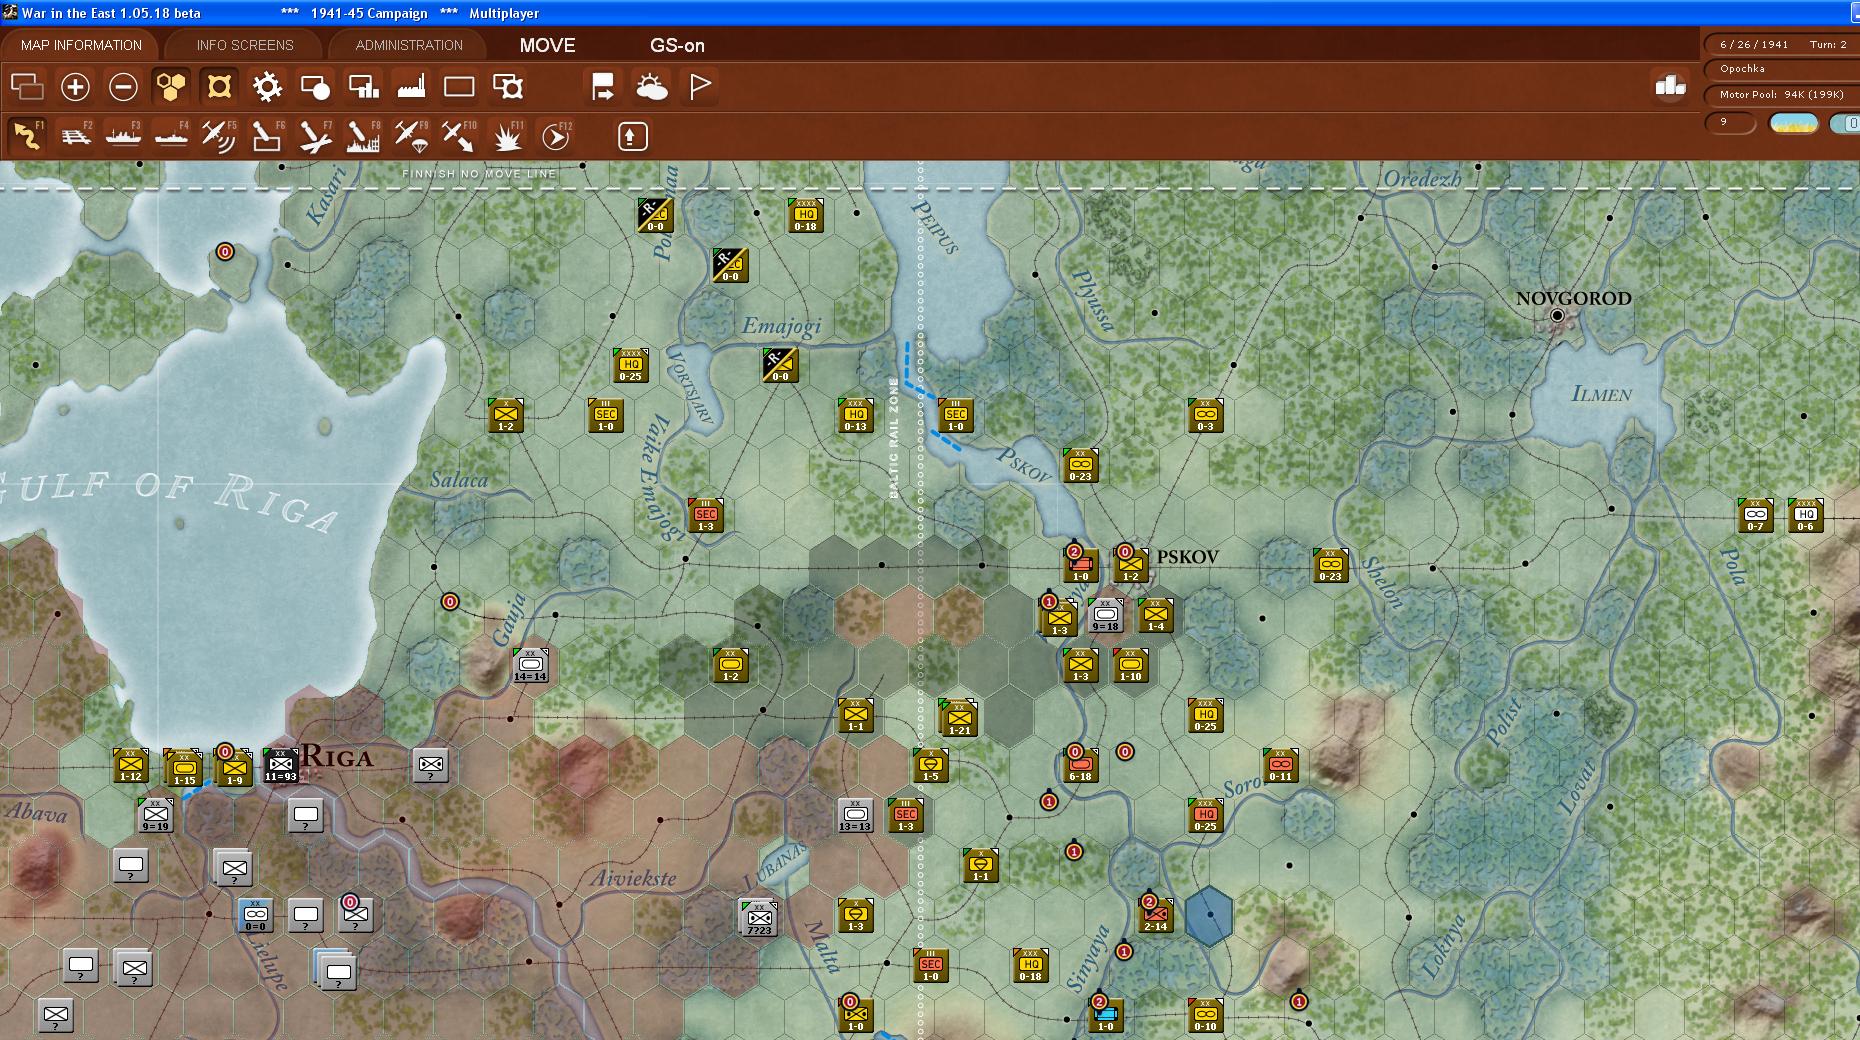Toggle the factory display icon
Viewport: 1860px width, 1040px height.
[x=411, y=87]
